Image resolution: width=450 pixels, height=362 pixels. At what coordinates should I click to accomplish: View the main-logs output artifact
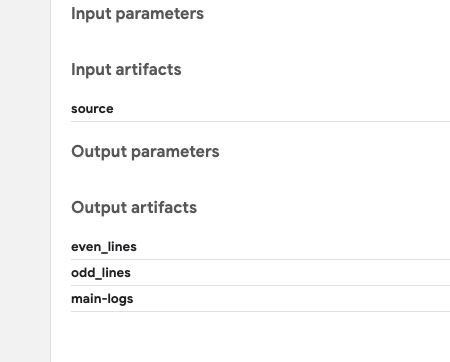coord(260,299)
